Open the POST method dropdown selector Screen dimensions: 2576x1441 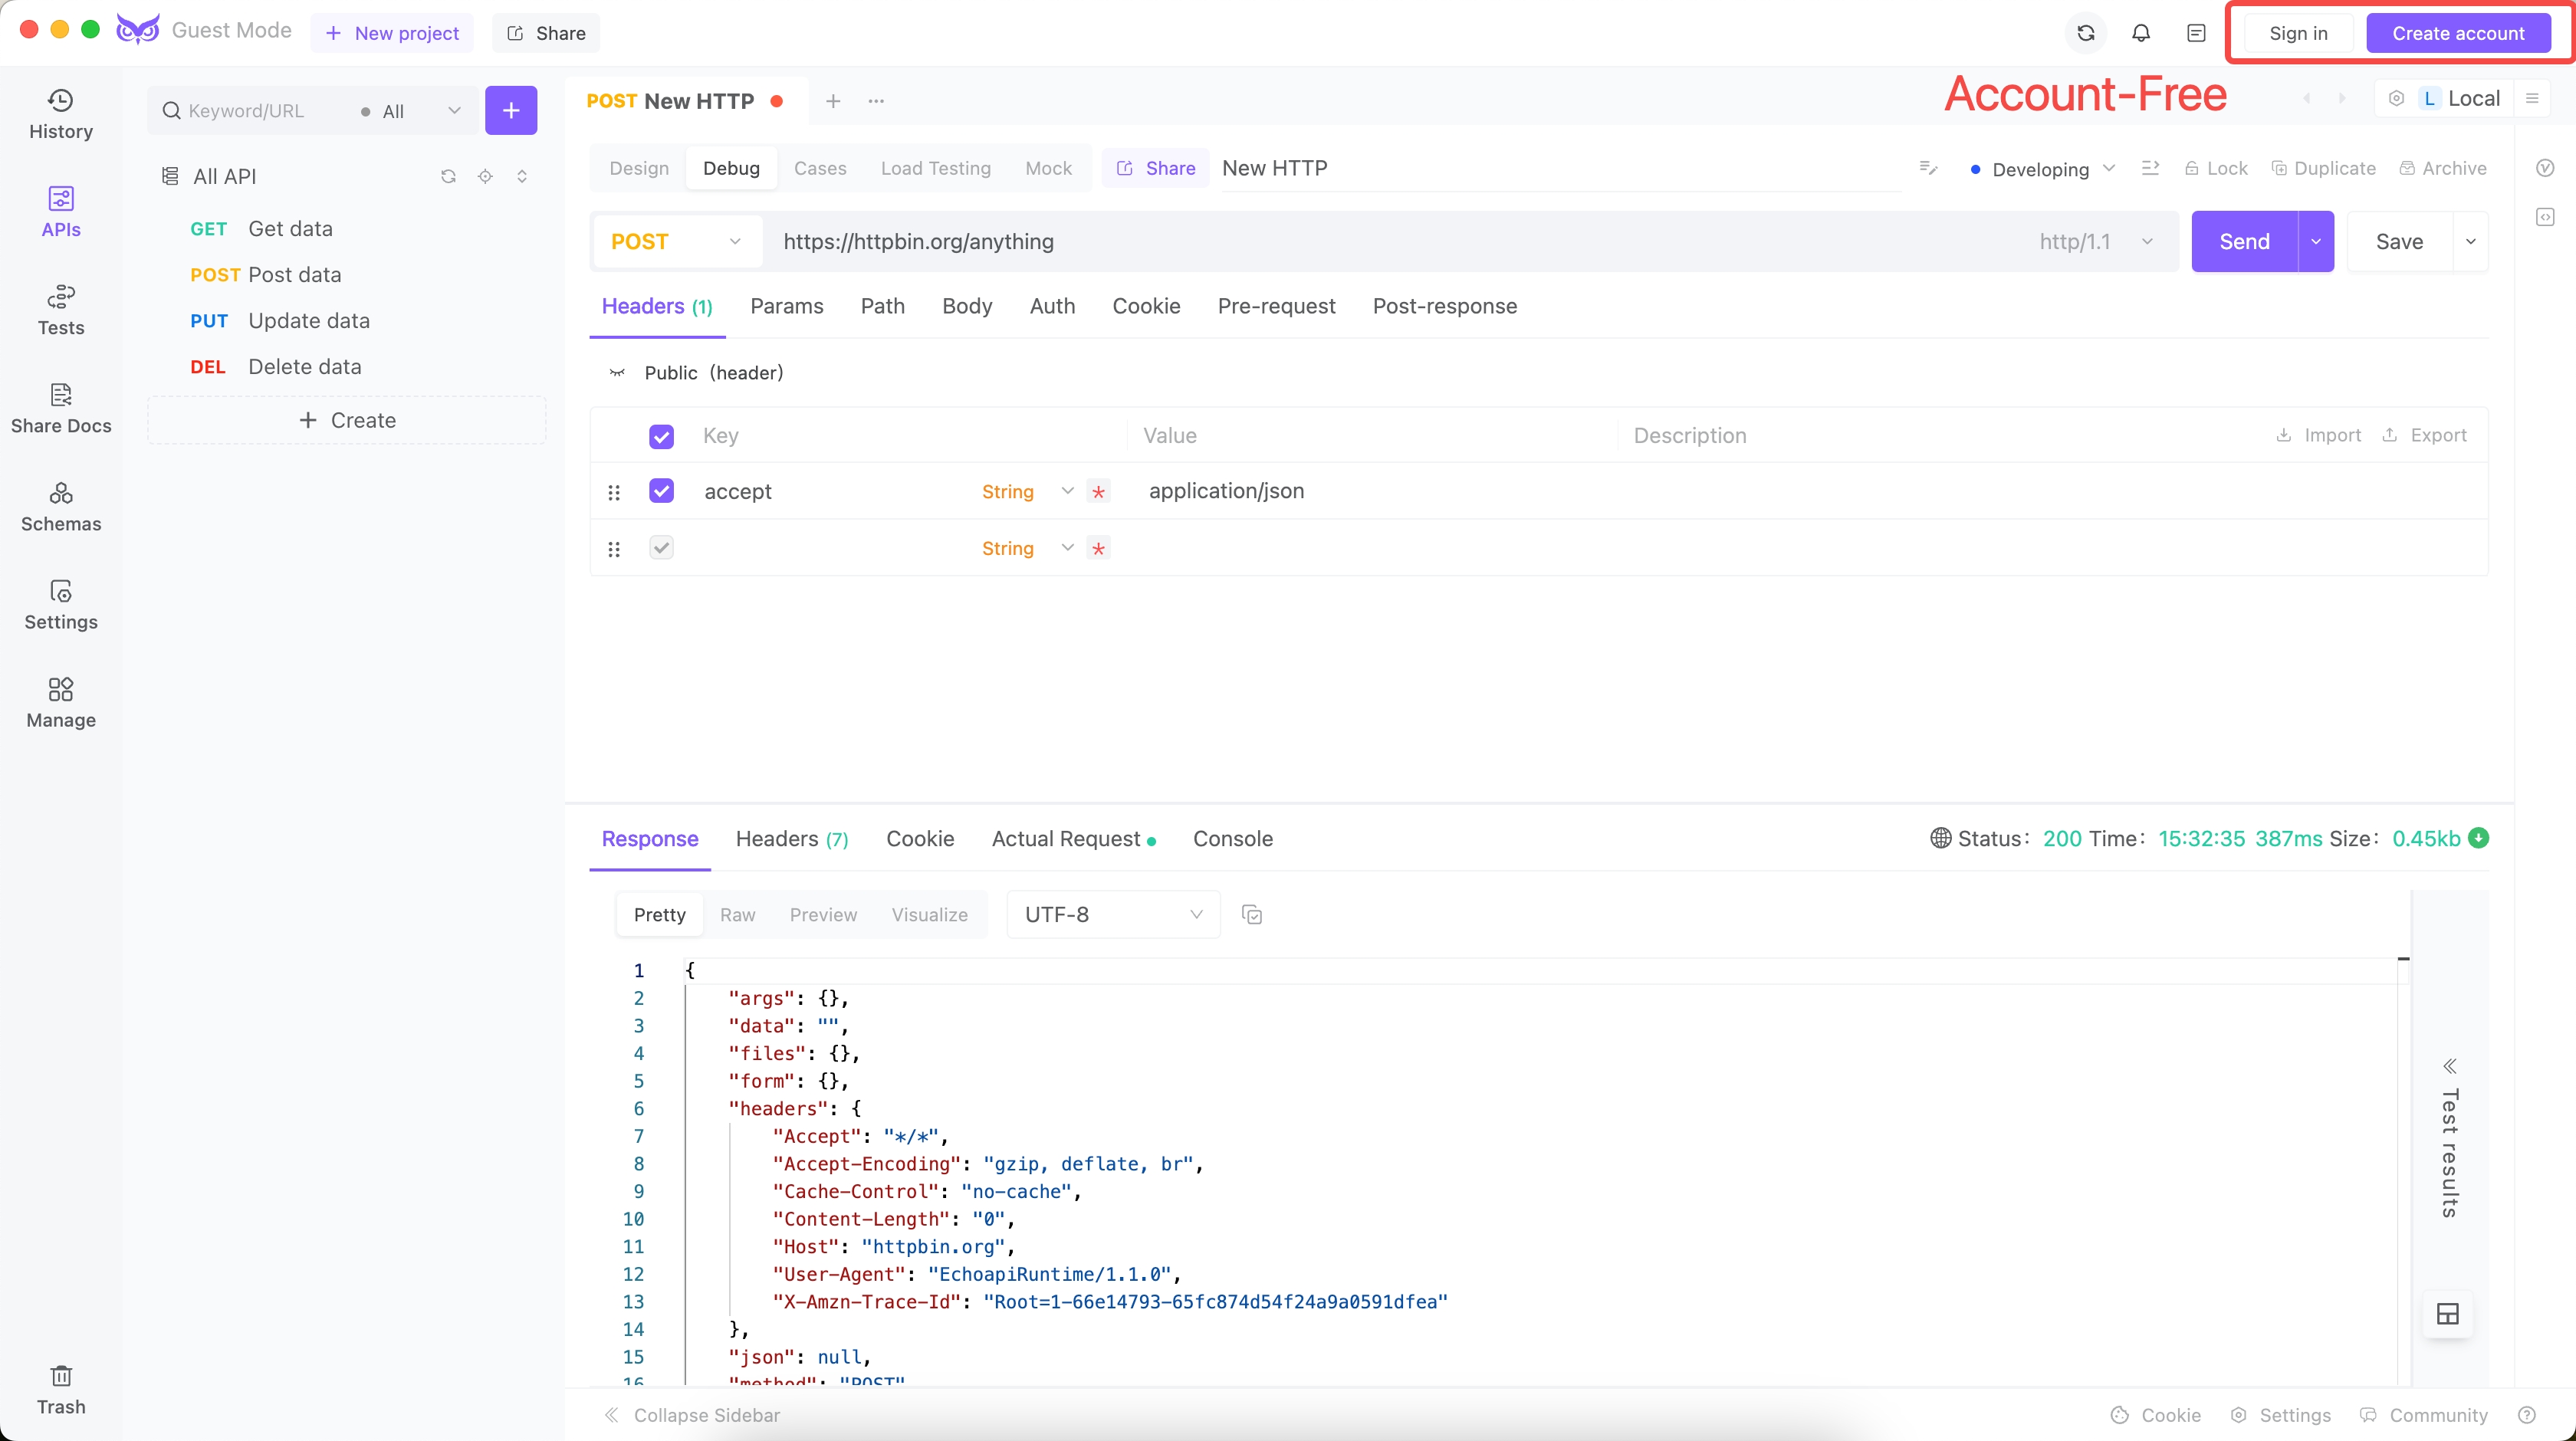(678, 241)
